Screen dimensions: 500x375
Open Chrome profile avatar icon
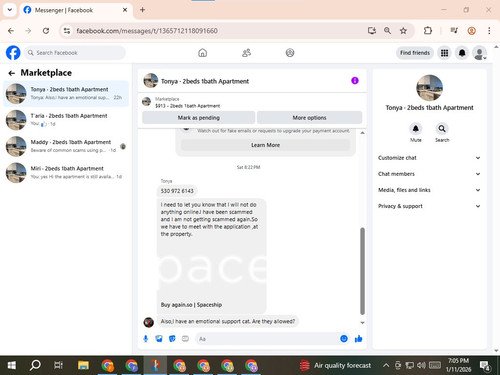click(471, 31)
